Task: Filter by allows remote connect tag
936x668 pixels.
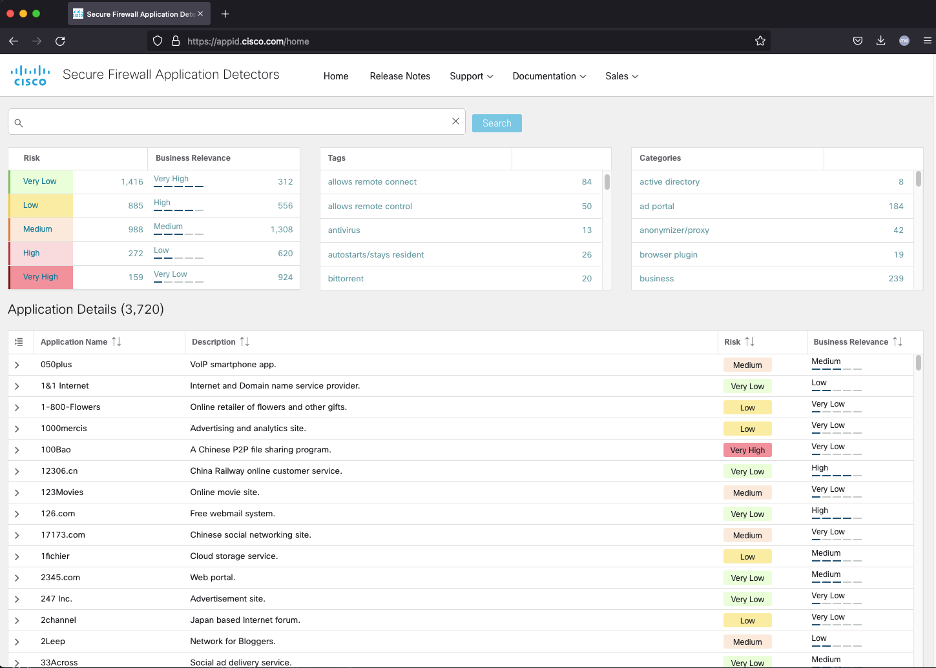Action: click(x=372, y=182)
